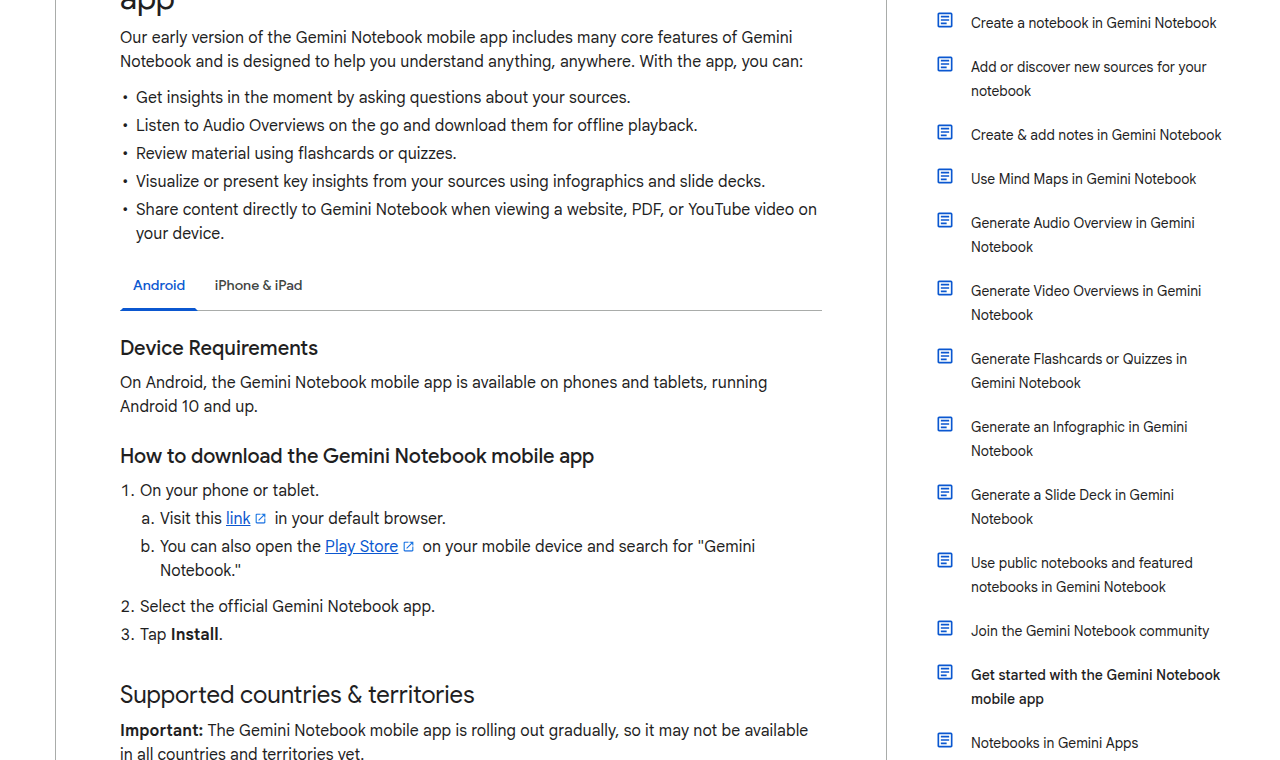Switch to the Android tab
The image size is (1280, 760).
pyautogui.click(x=159, y=286)
